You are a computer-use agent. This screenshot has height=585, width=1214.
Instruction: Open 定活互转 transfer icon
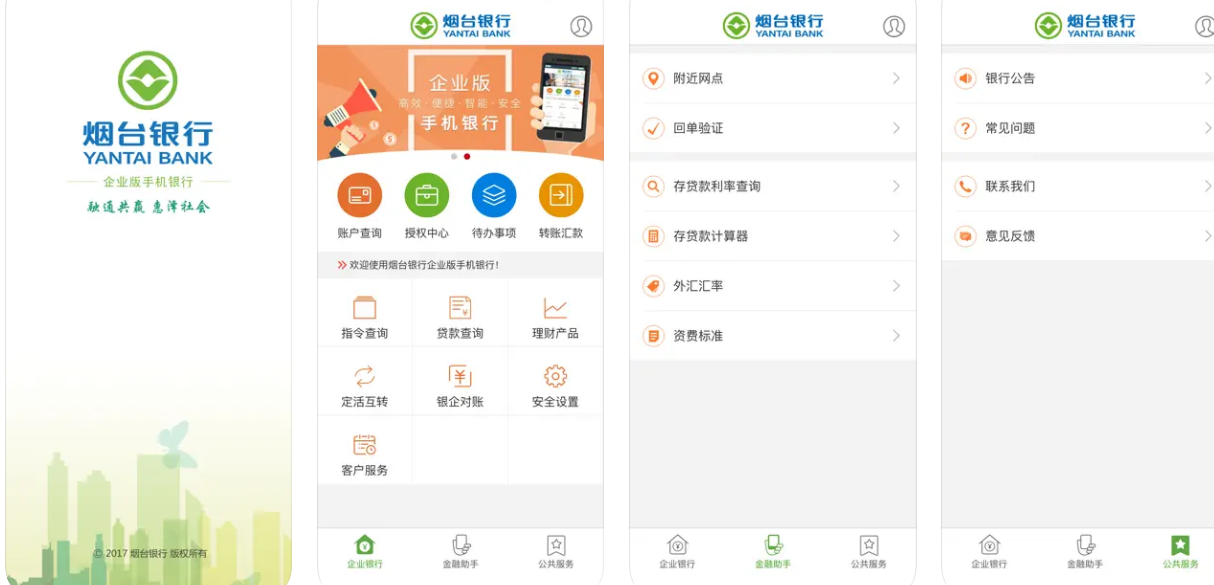click(x=365, y=376)
